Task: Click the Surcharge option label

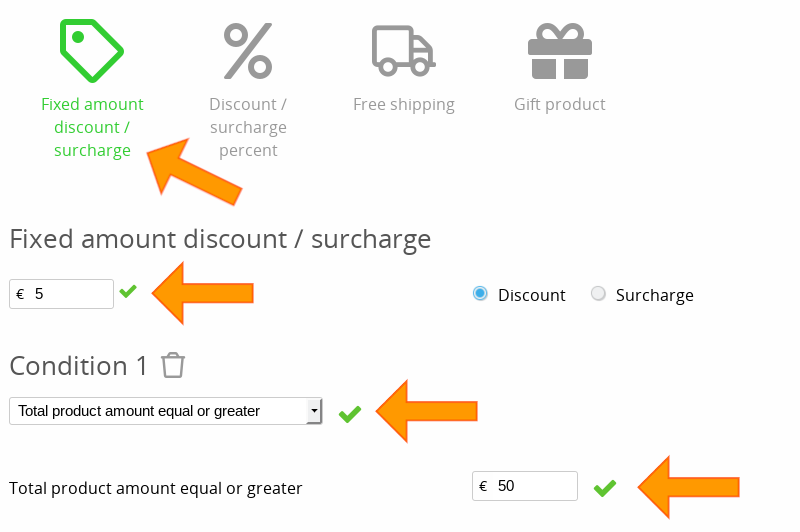Action: pos(654,295)
